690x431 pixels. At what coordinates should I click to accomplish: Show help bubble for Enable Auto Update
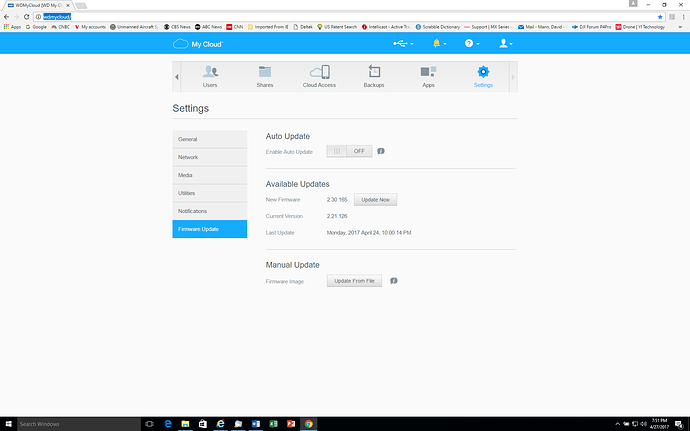tap(381, 151)
